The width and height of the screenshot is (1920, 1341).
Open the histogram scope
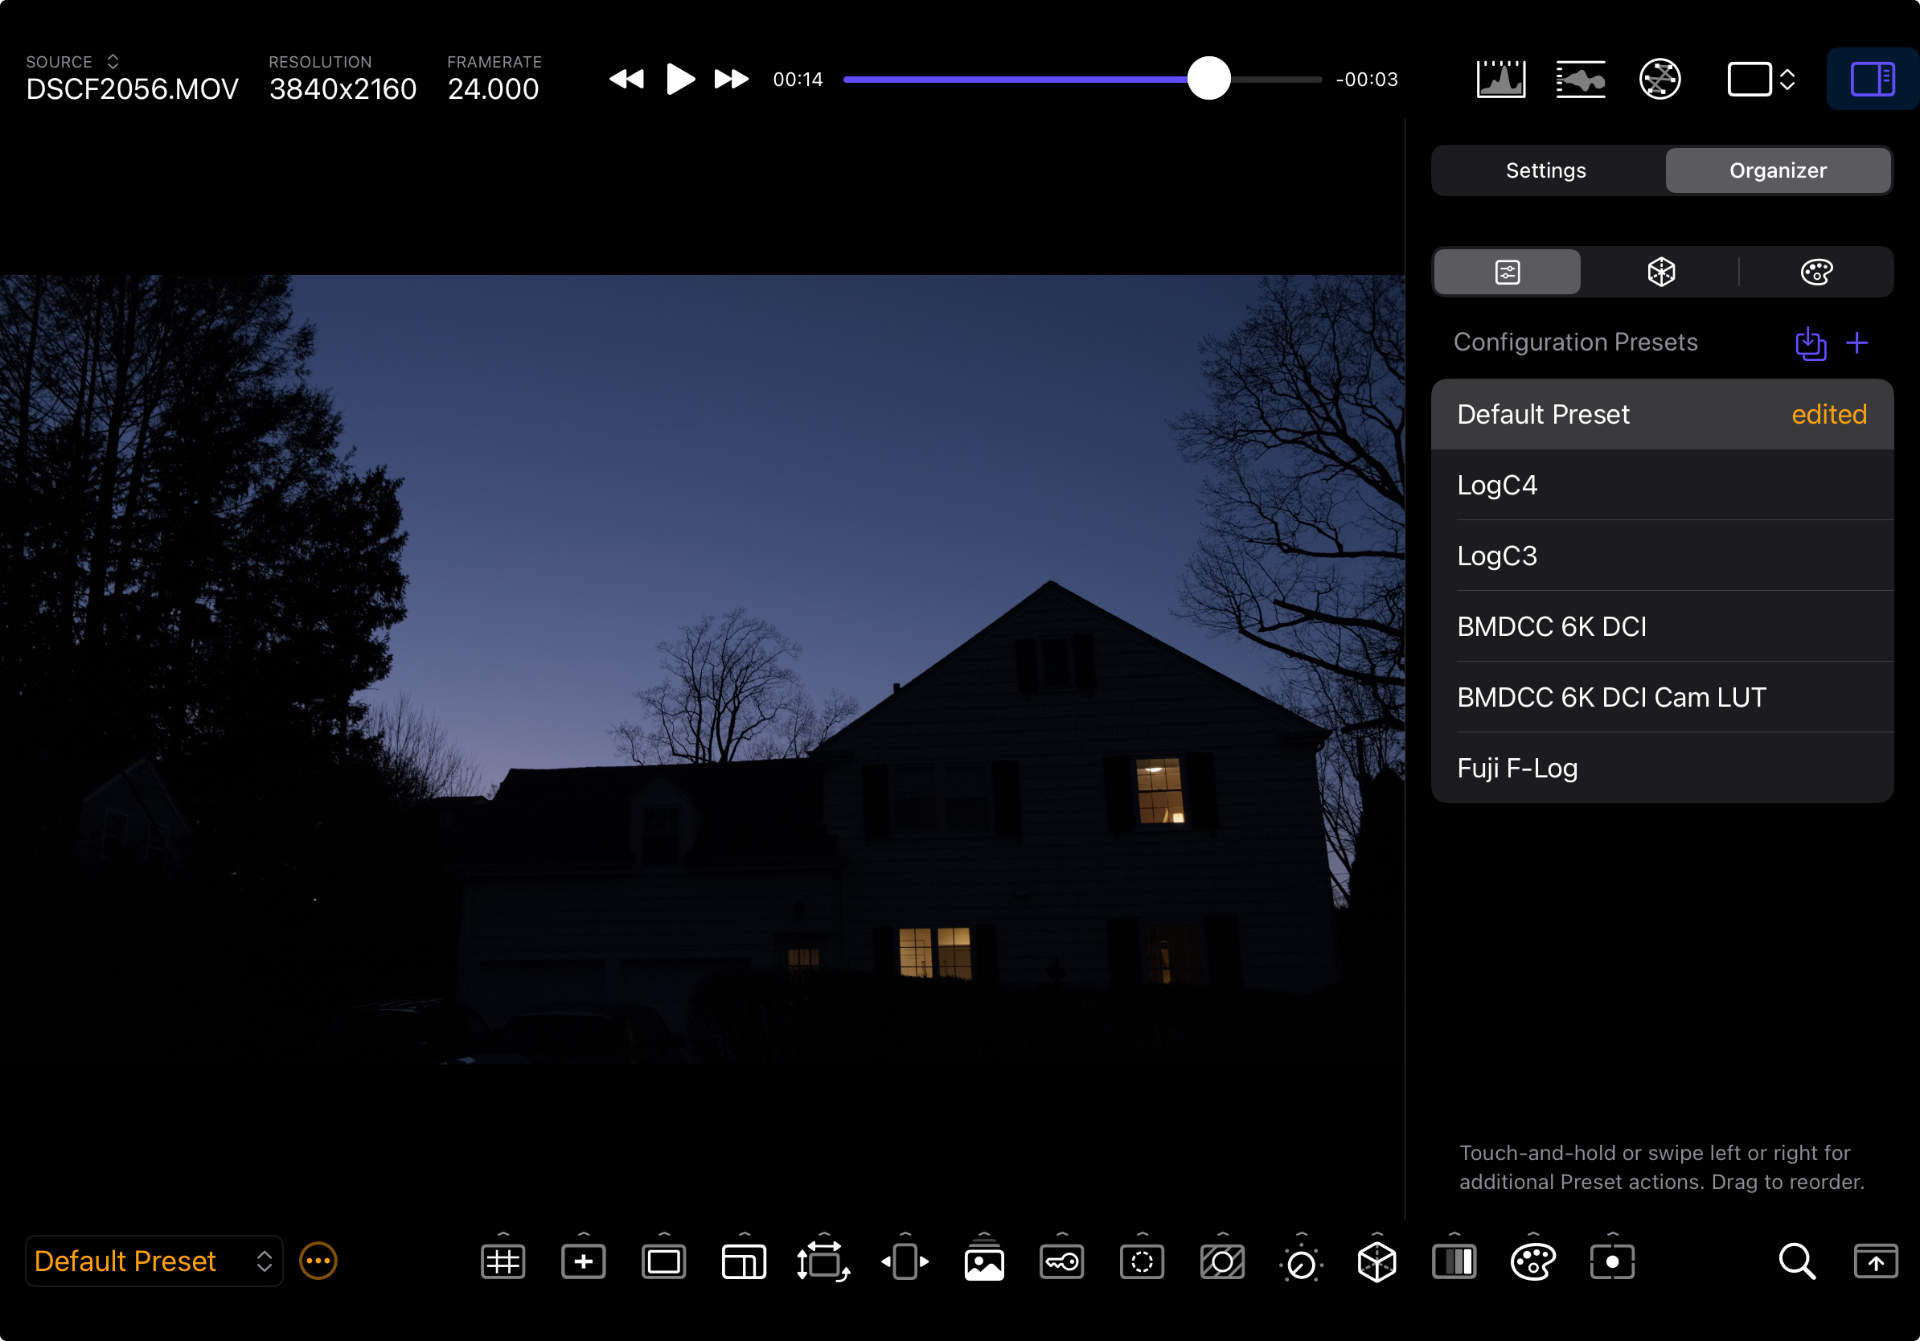tap(1500, 79)
